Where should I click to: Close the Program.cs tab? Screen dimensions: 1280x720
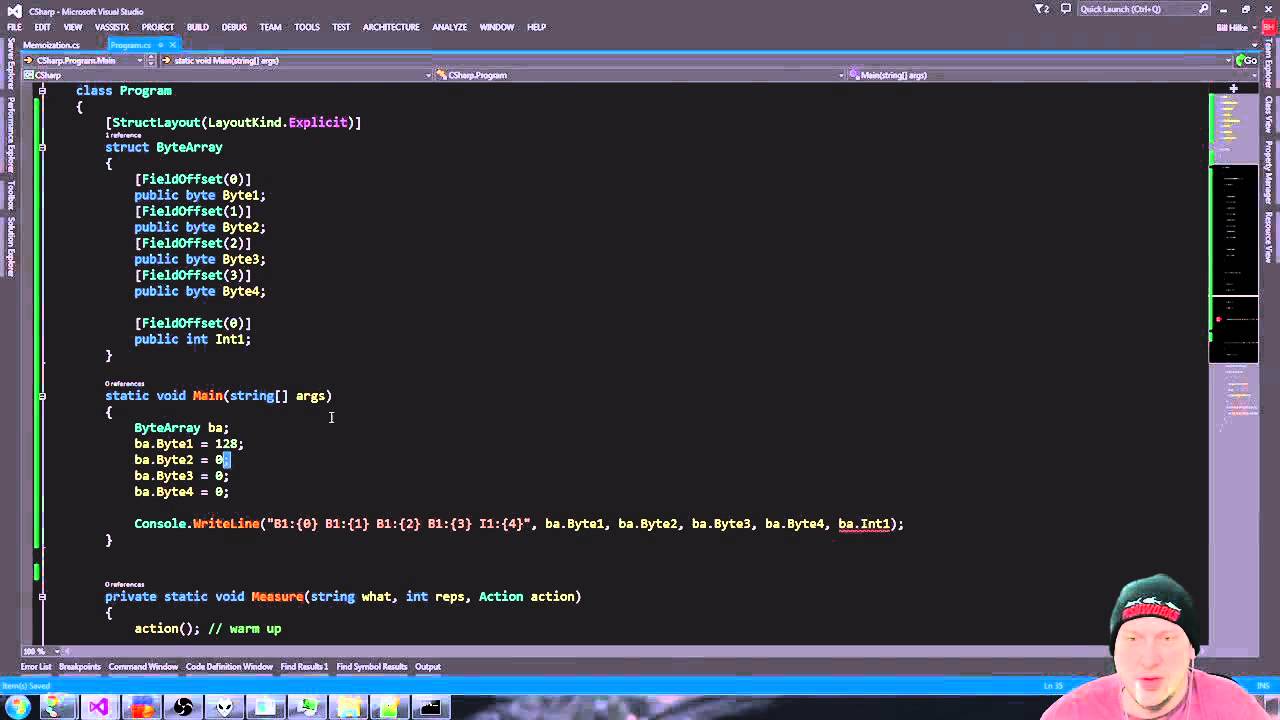tap(172, 45)
